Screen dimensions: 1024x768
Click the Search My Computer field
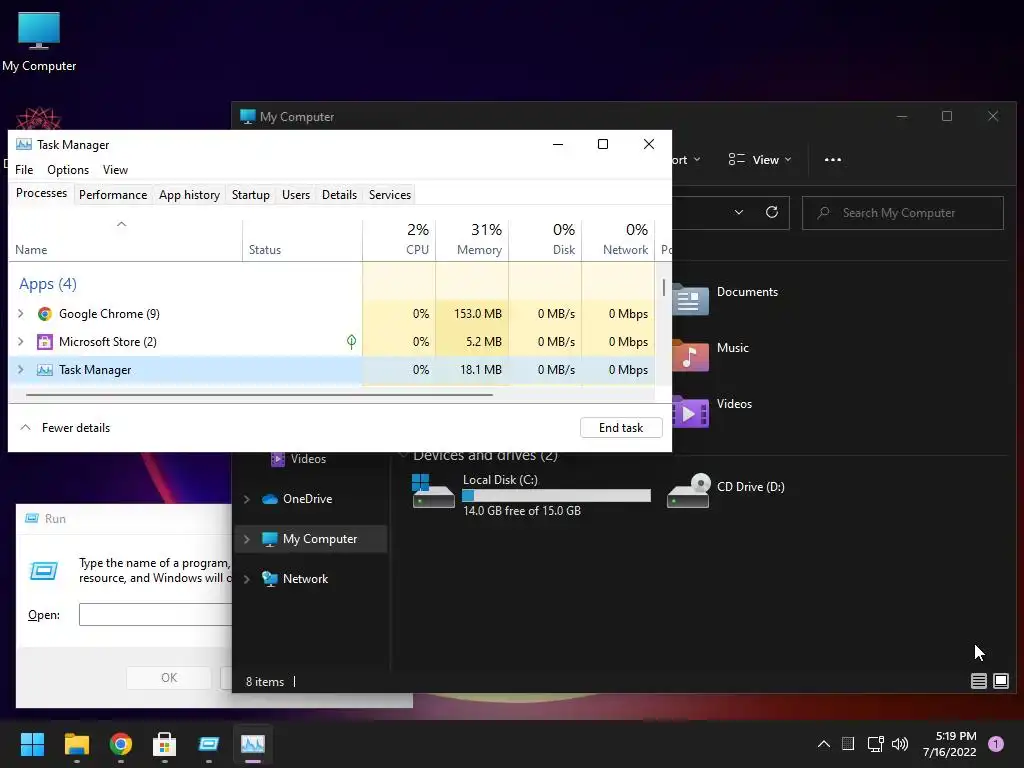[x=903, y=213]
